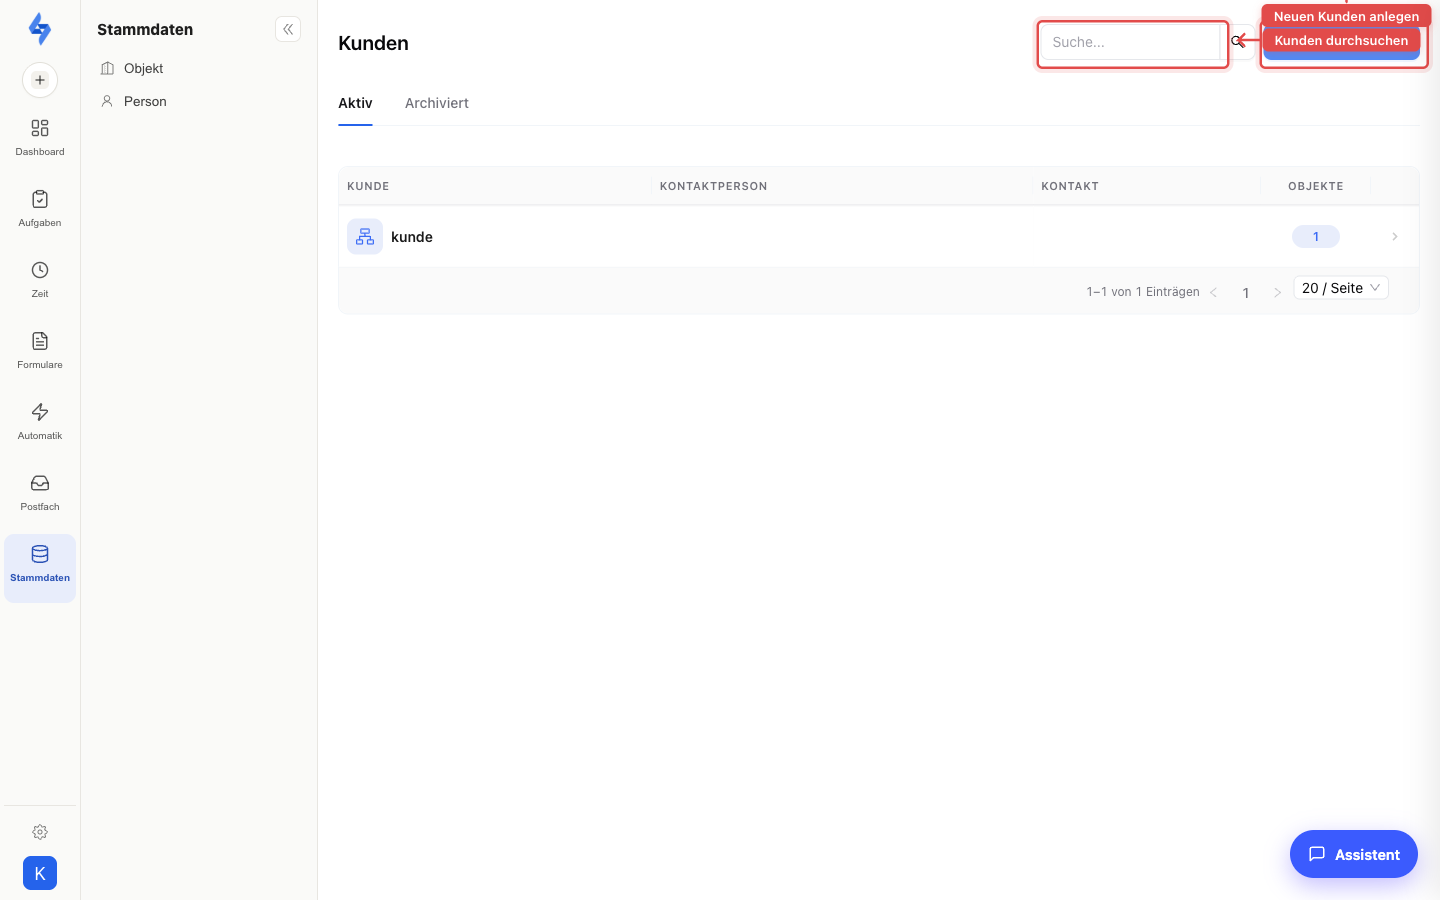
Task: Collapse the Stammdaten side panel
Action: [288, 29]
